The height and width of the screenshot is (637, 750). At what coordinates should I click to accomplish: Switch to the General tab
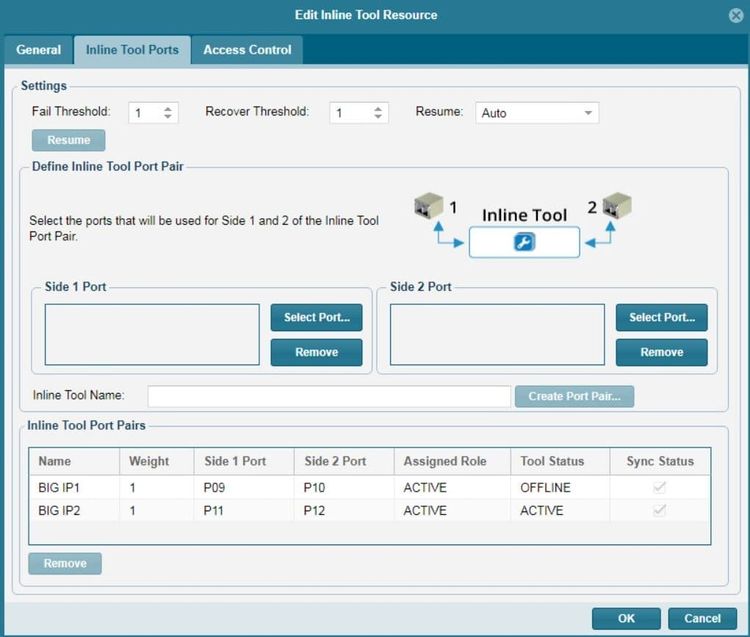click(x=39, y=50)
